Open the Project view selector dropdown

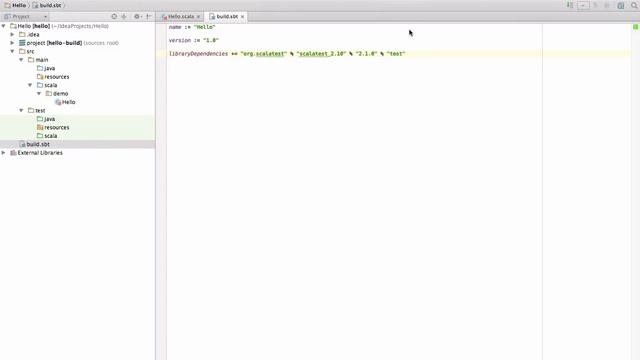tap(26, 16)
